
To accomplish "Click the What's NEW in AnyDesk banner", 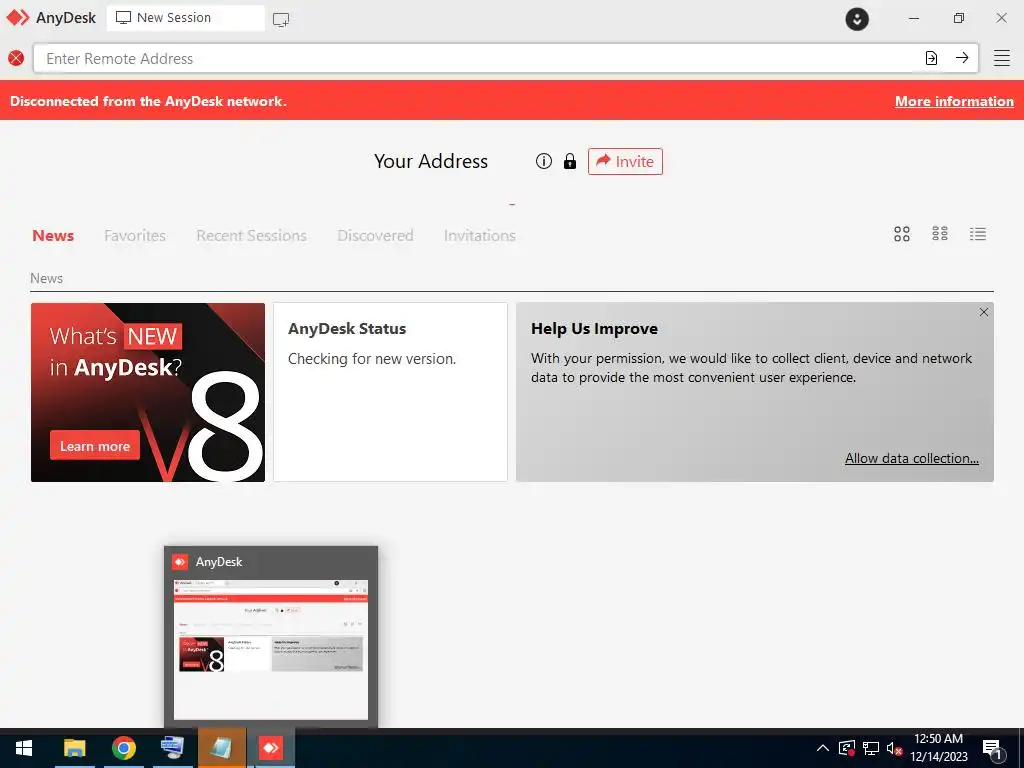I will (x=148, y=392).
